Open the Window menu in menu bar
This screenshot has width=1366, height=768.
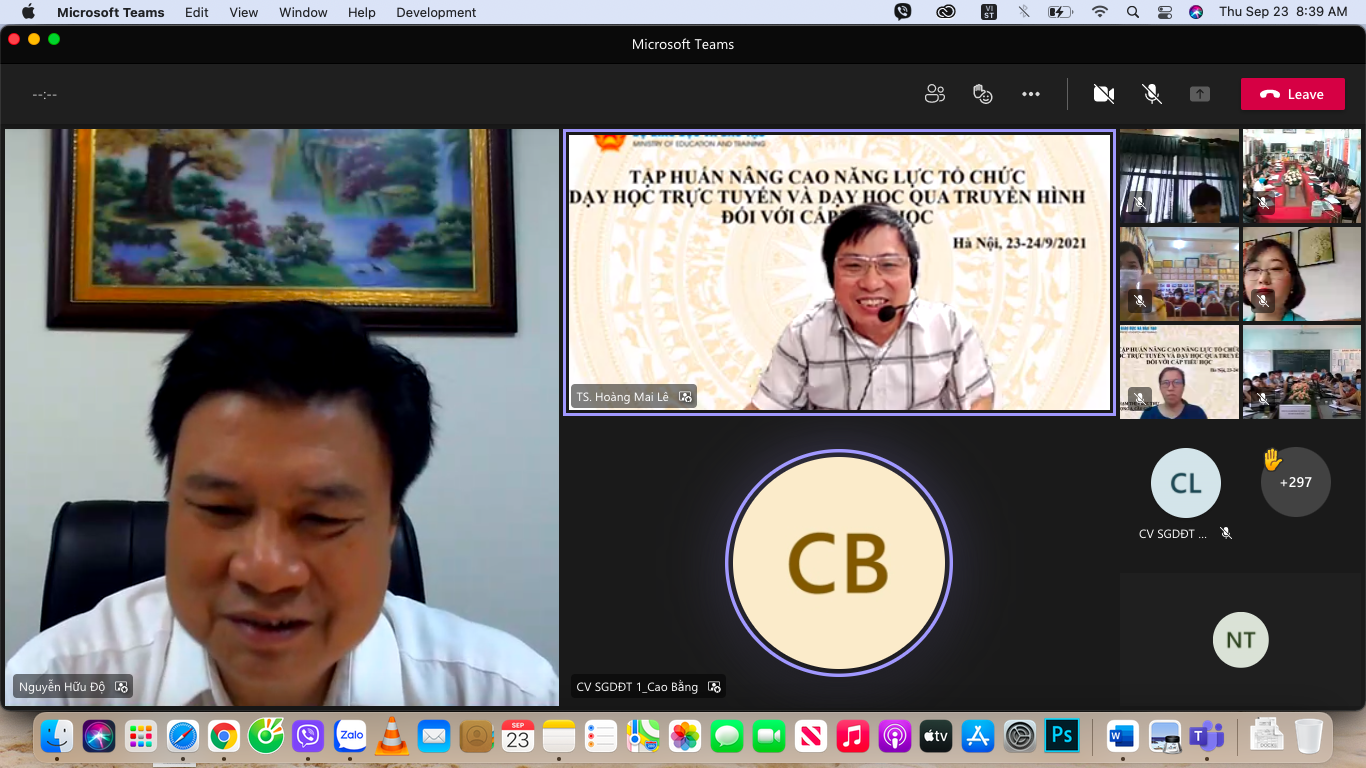pyautogui.click(x=303, y=12)
